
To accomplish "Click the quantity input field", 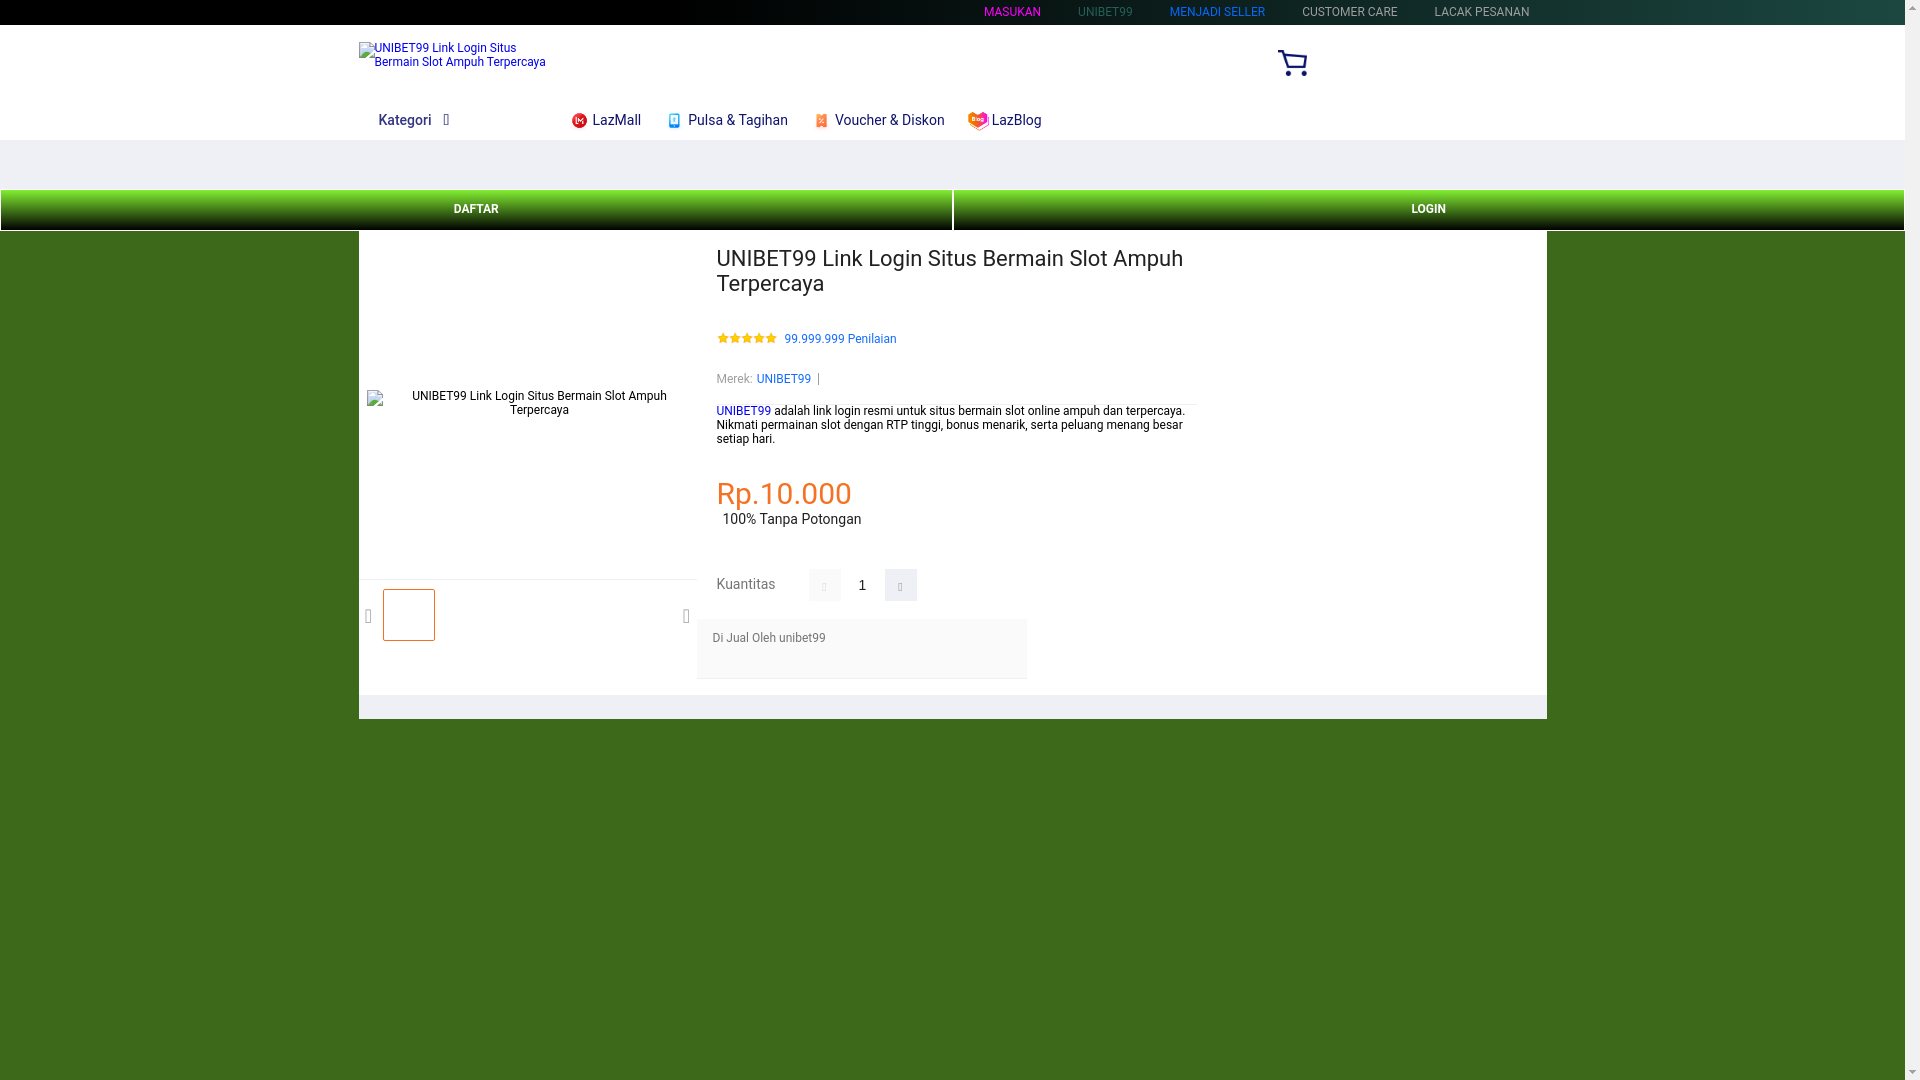I will coord(862,585).
